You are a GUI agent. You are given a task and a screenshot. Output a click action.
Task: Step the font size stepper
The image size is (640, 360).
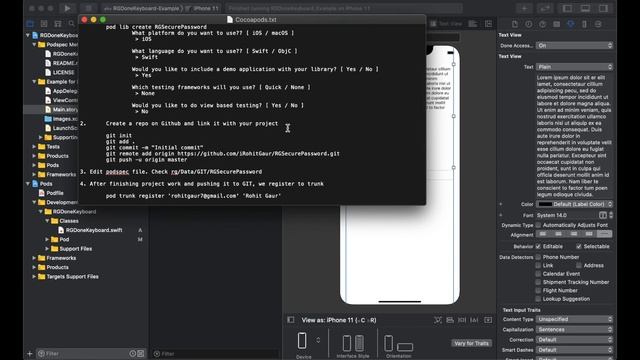[x=611, y=215]
